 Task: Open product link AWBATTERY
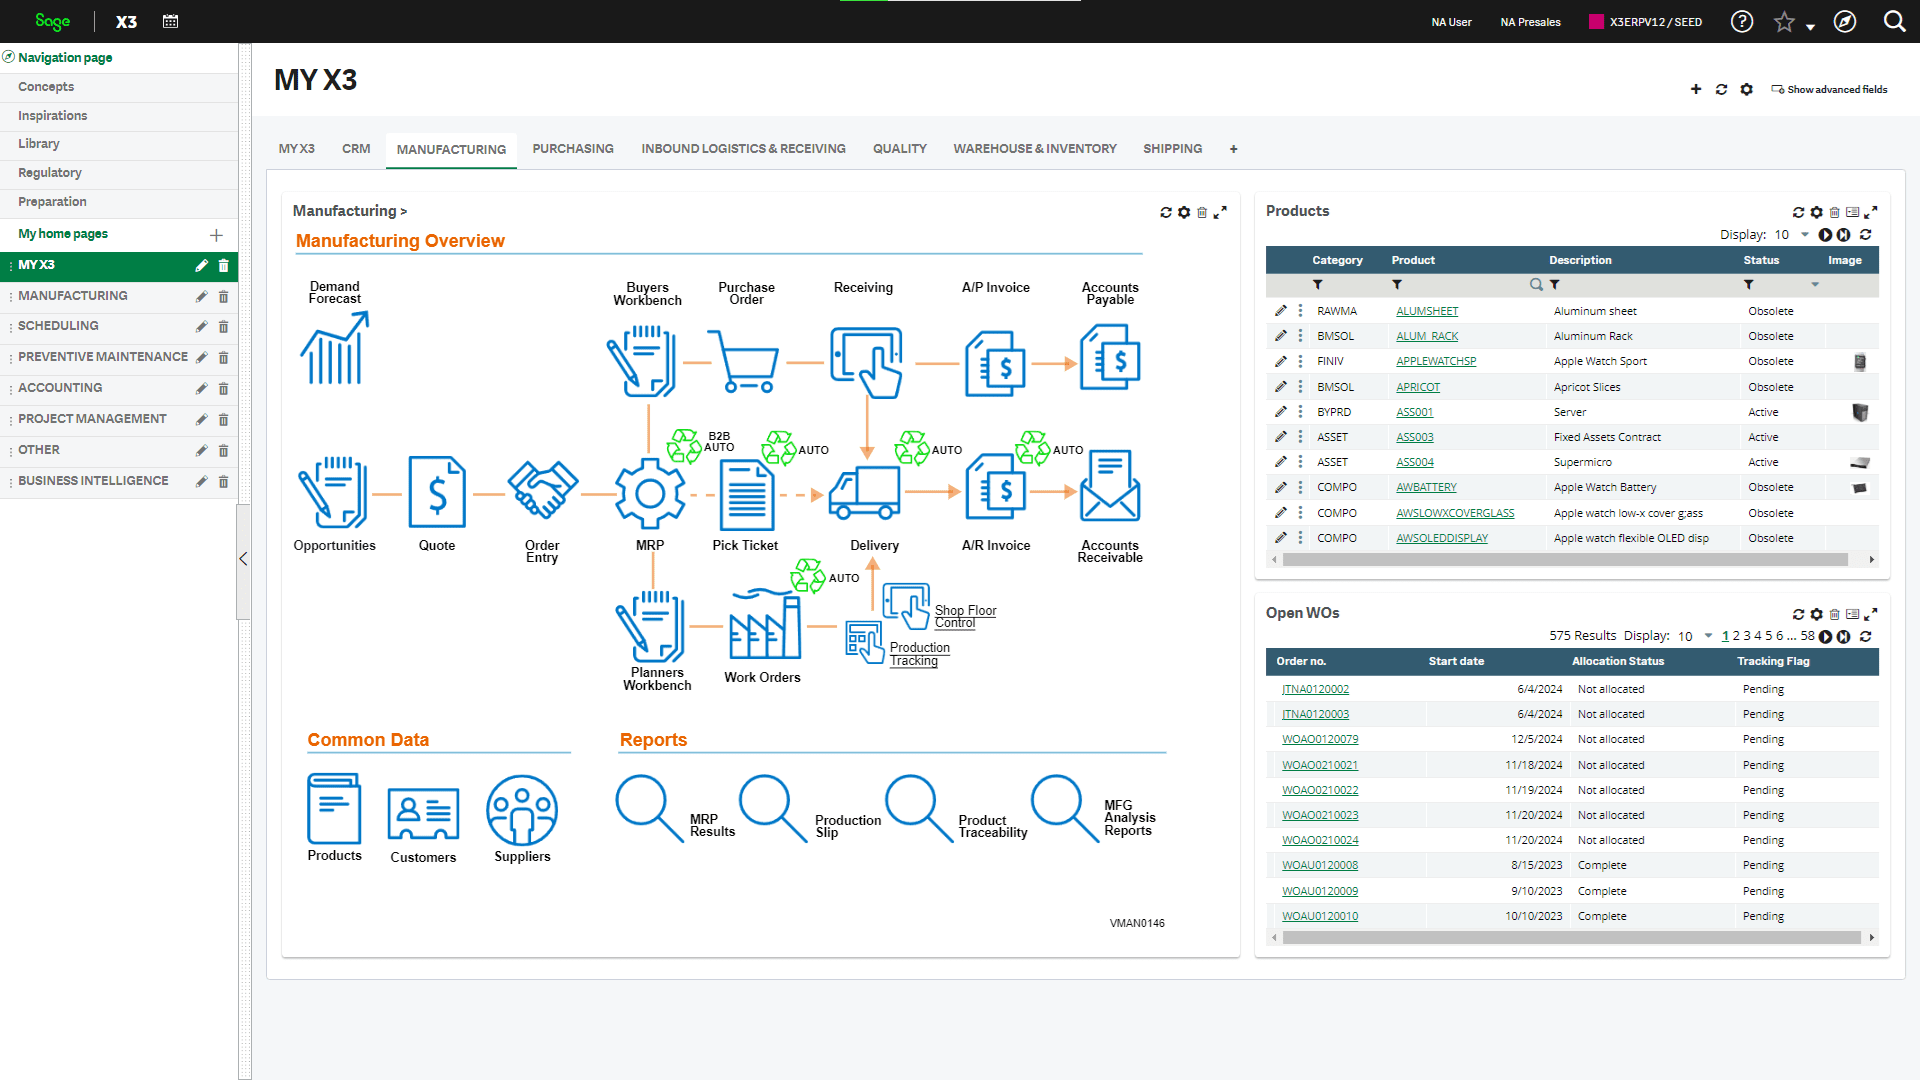click(1426, 488)
